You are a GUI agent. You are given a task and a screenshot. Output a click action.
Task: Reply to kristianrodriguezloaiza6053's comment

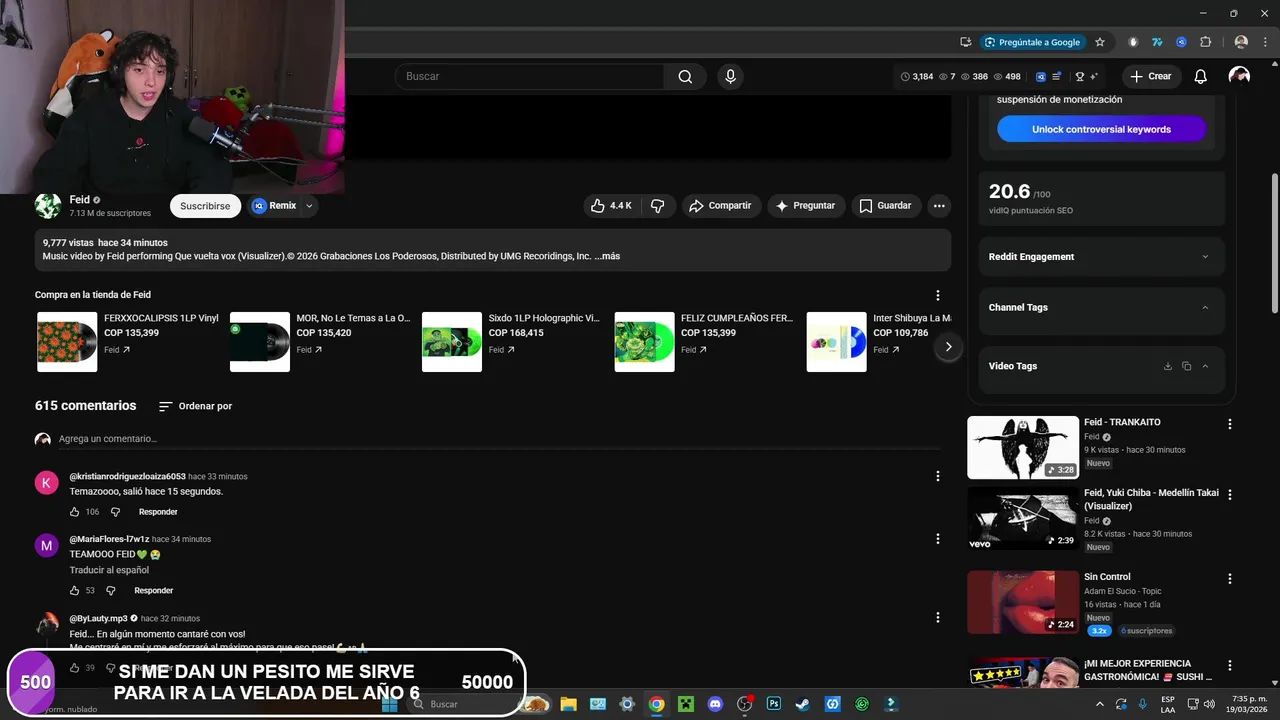point(158,512)
